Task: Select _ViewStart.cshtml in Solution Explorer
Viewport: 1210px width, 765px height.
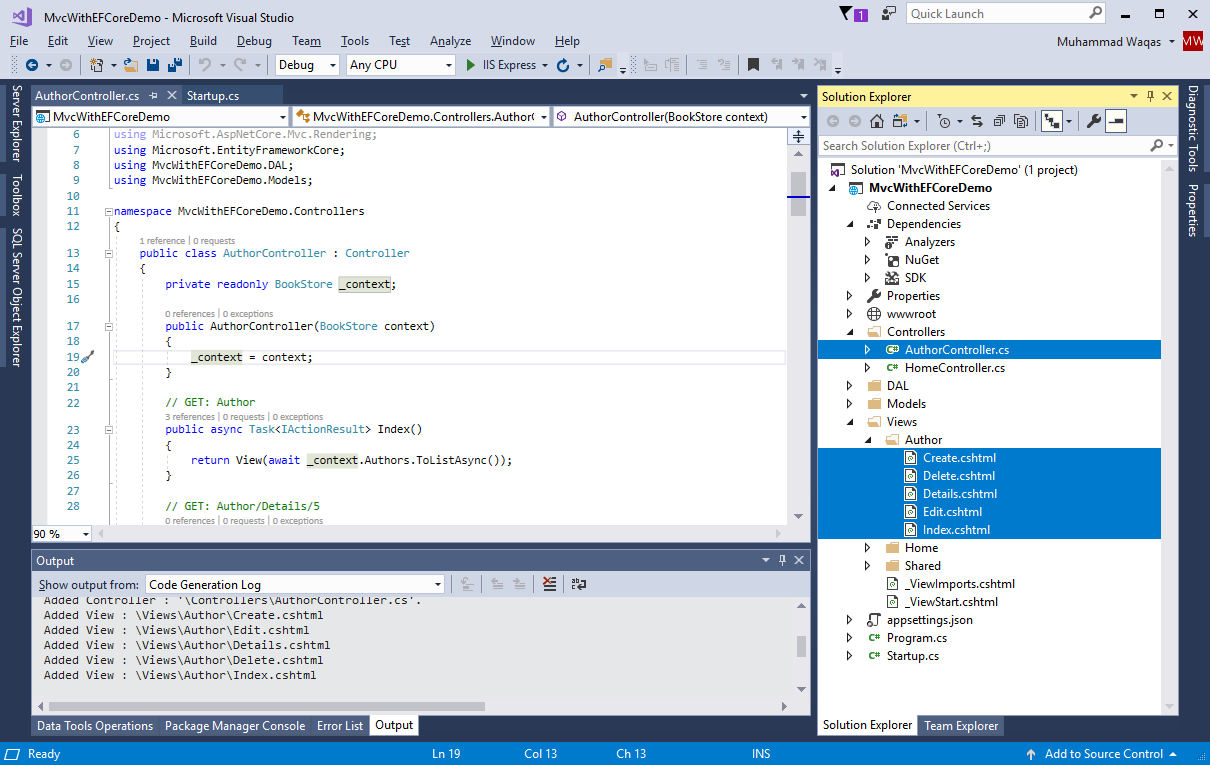Action: pyautogui.click(x=951, y=602)
